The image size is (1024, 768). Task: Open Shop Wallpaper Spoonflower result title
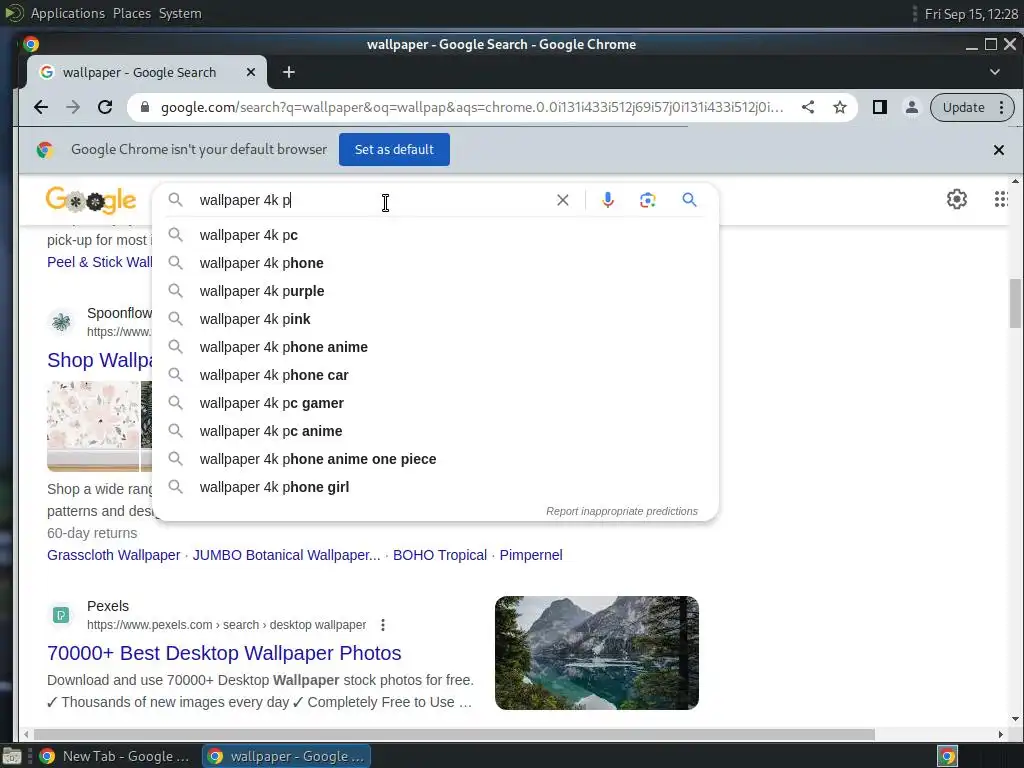pos(99,360)
